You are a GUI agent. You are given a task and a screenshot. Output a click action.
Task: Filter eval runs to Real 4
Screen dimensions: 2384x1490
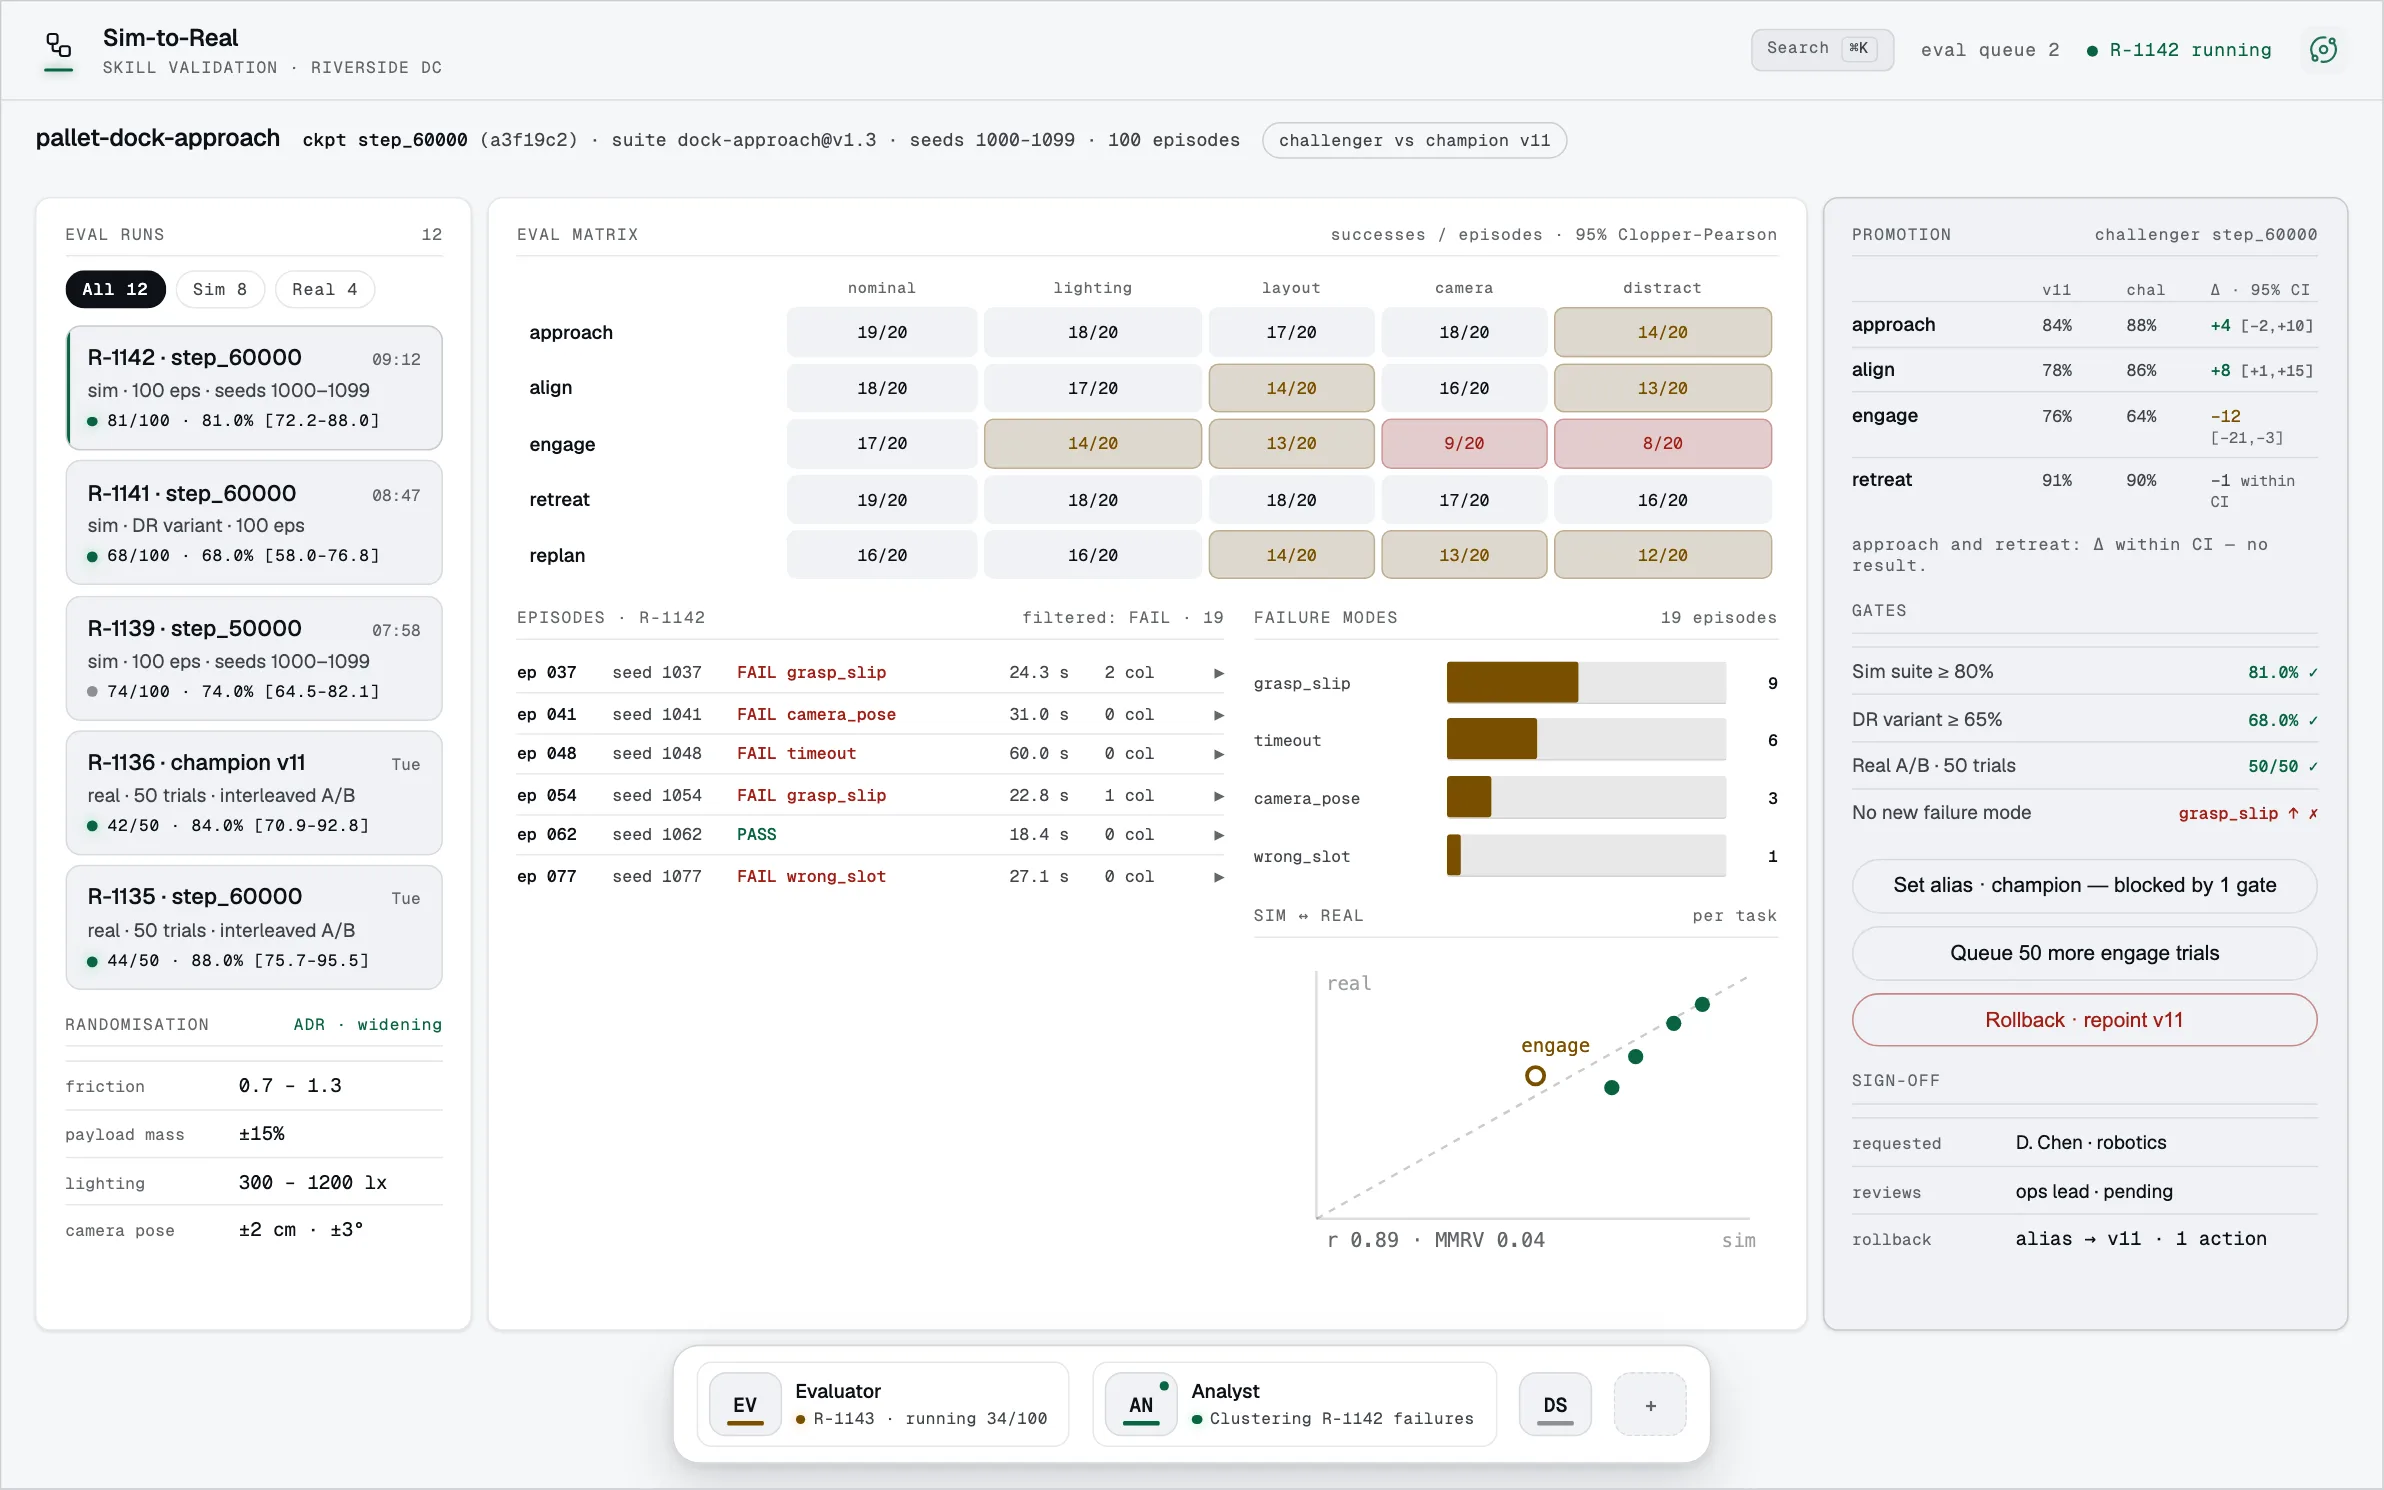324,289
